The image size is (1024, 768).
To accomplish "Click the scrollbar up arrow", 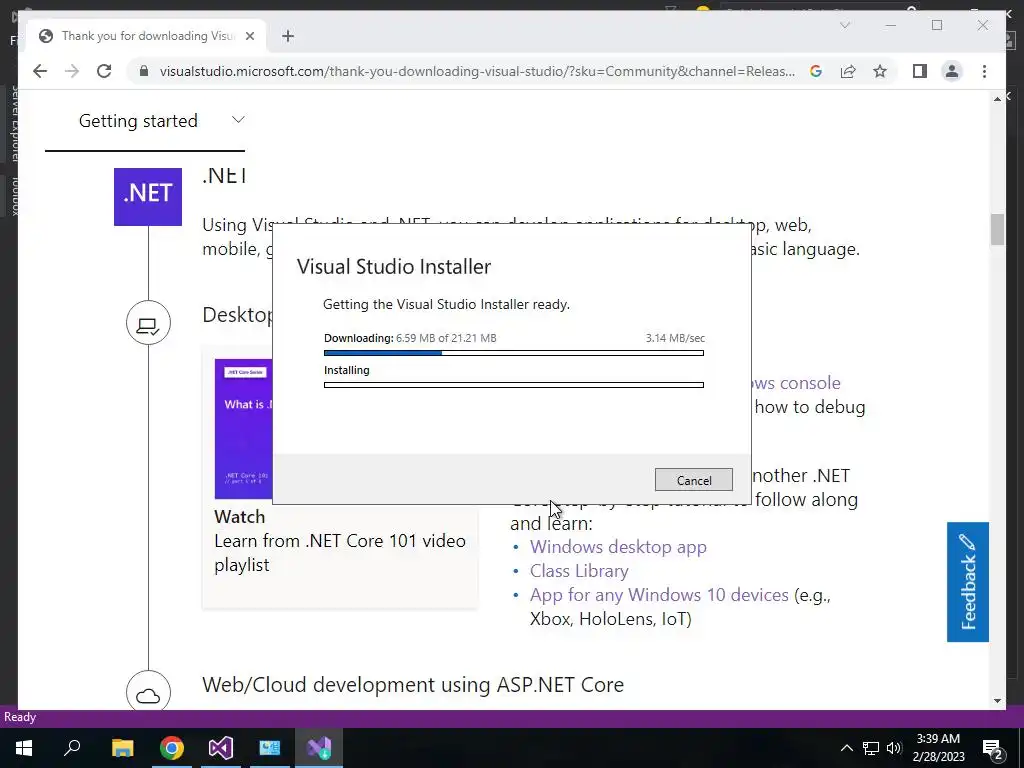I will click(997, 99).
